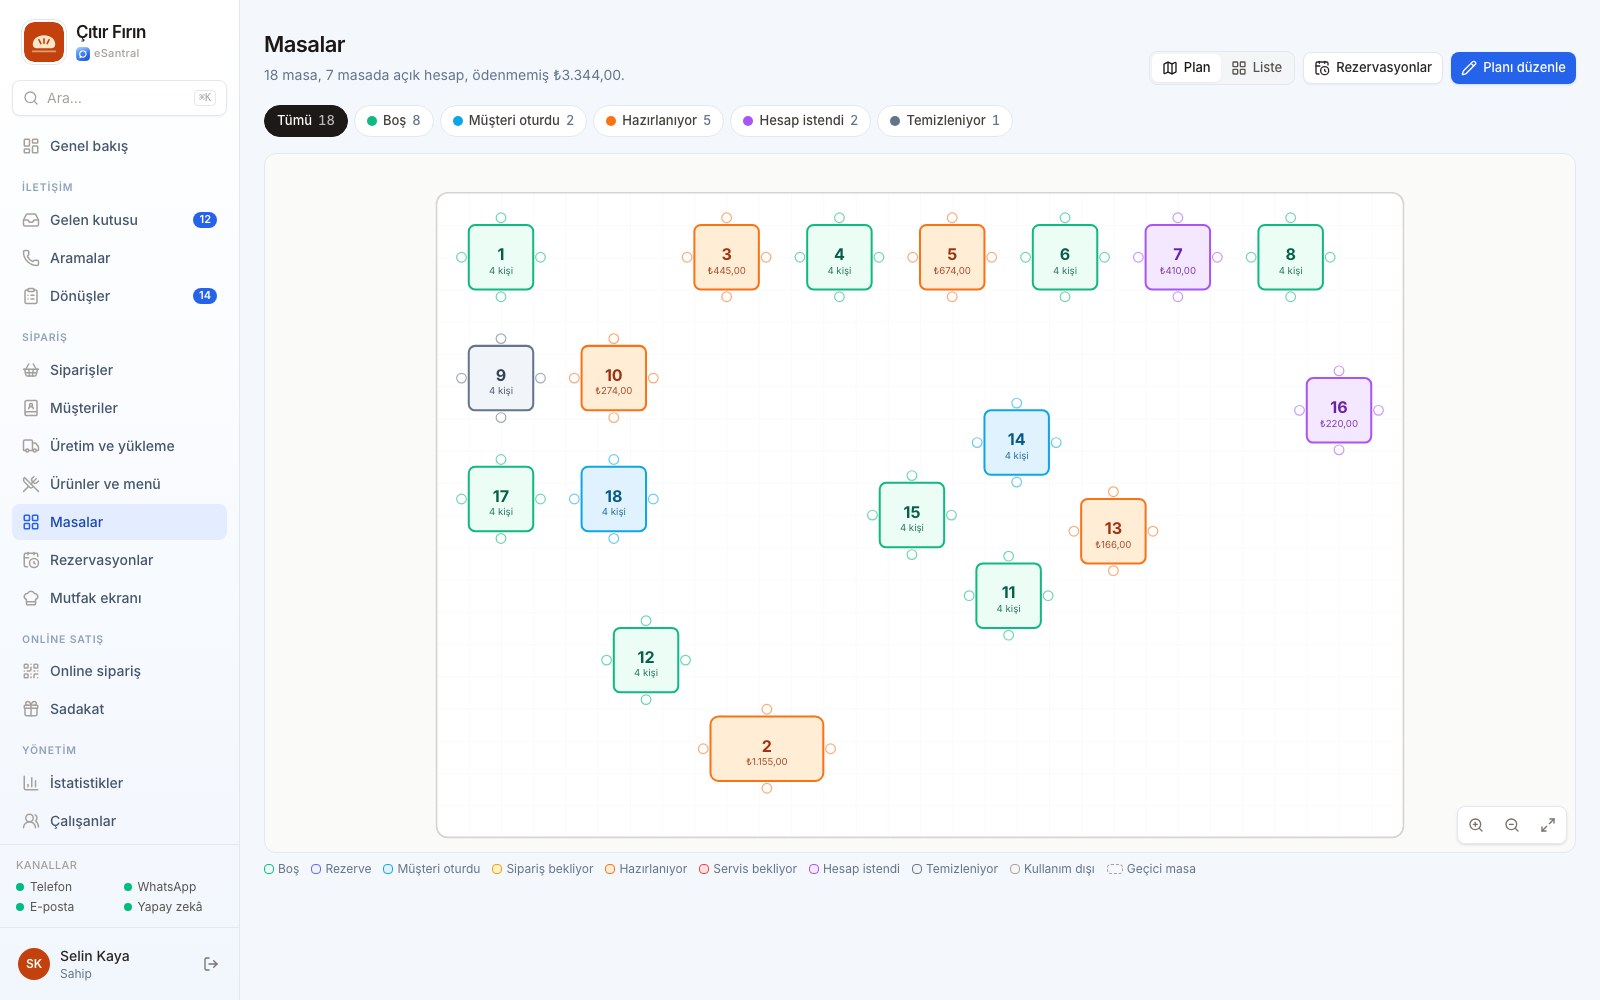Image resolution: width=1600 pixels, height=1000 pixels.
Task: Filter tables by Müşteri oturdu
Action: (513, 121)
